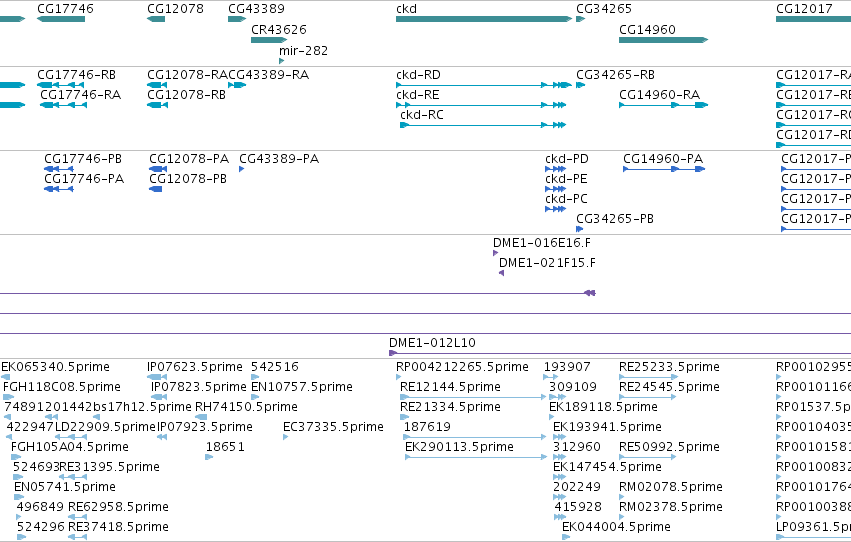The width and height of the screenshot is (851, 542).
Task: Select the 18651 EST label
Action: 225,448
